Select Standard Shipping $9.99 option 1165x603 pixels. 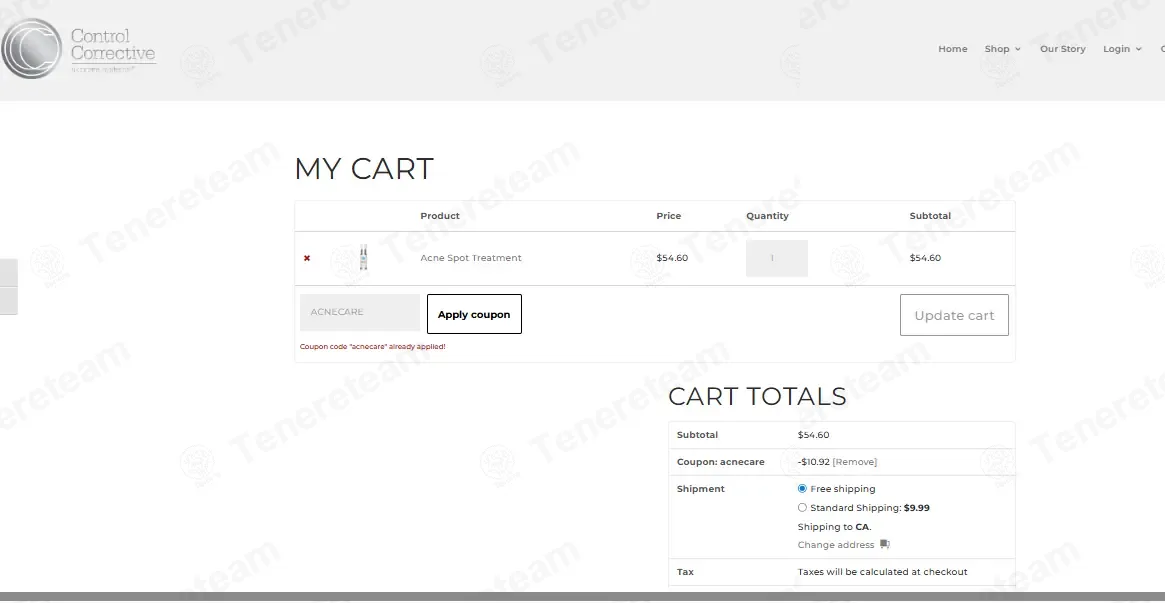[802, 508]
